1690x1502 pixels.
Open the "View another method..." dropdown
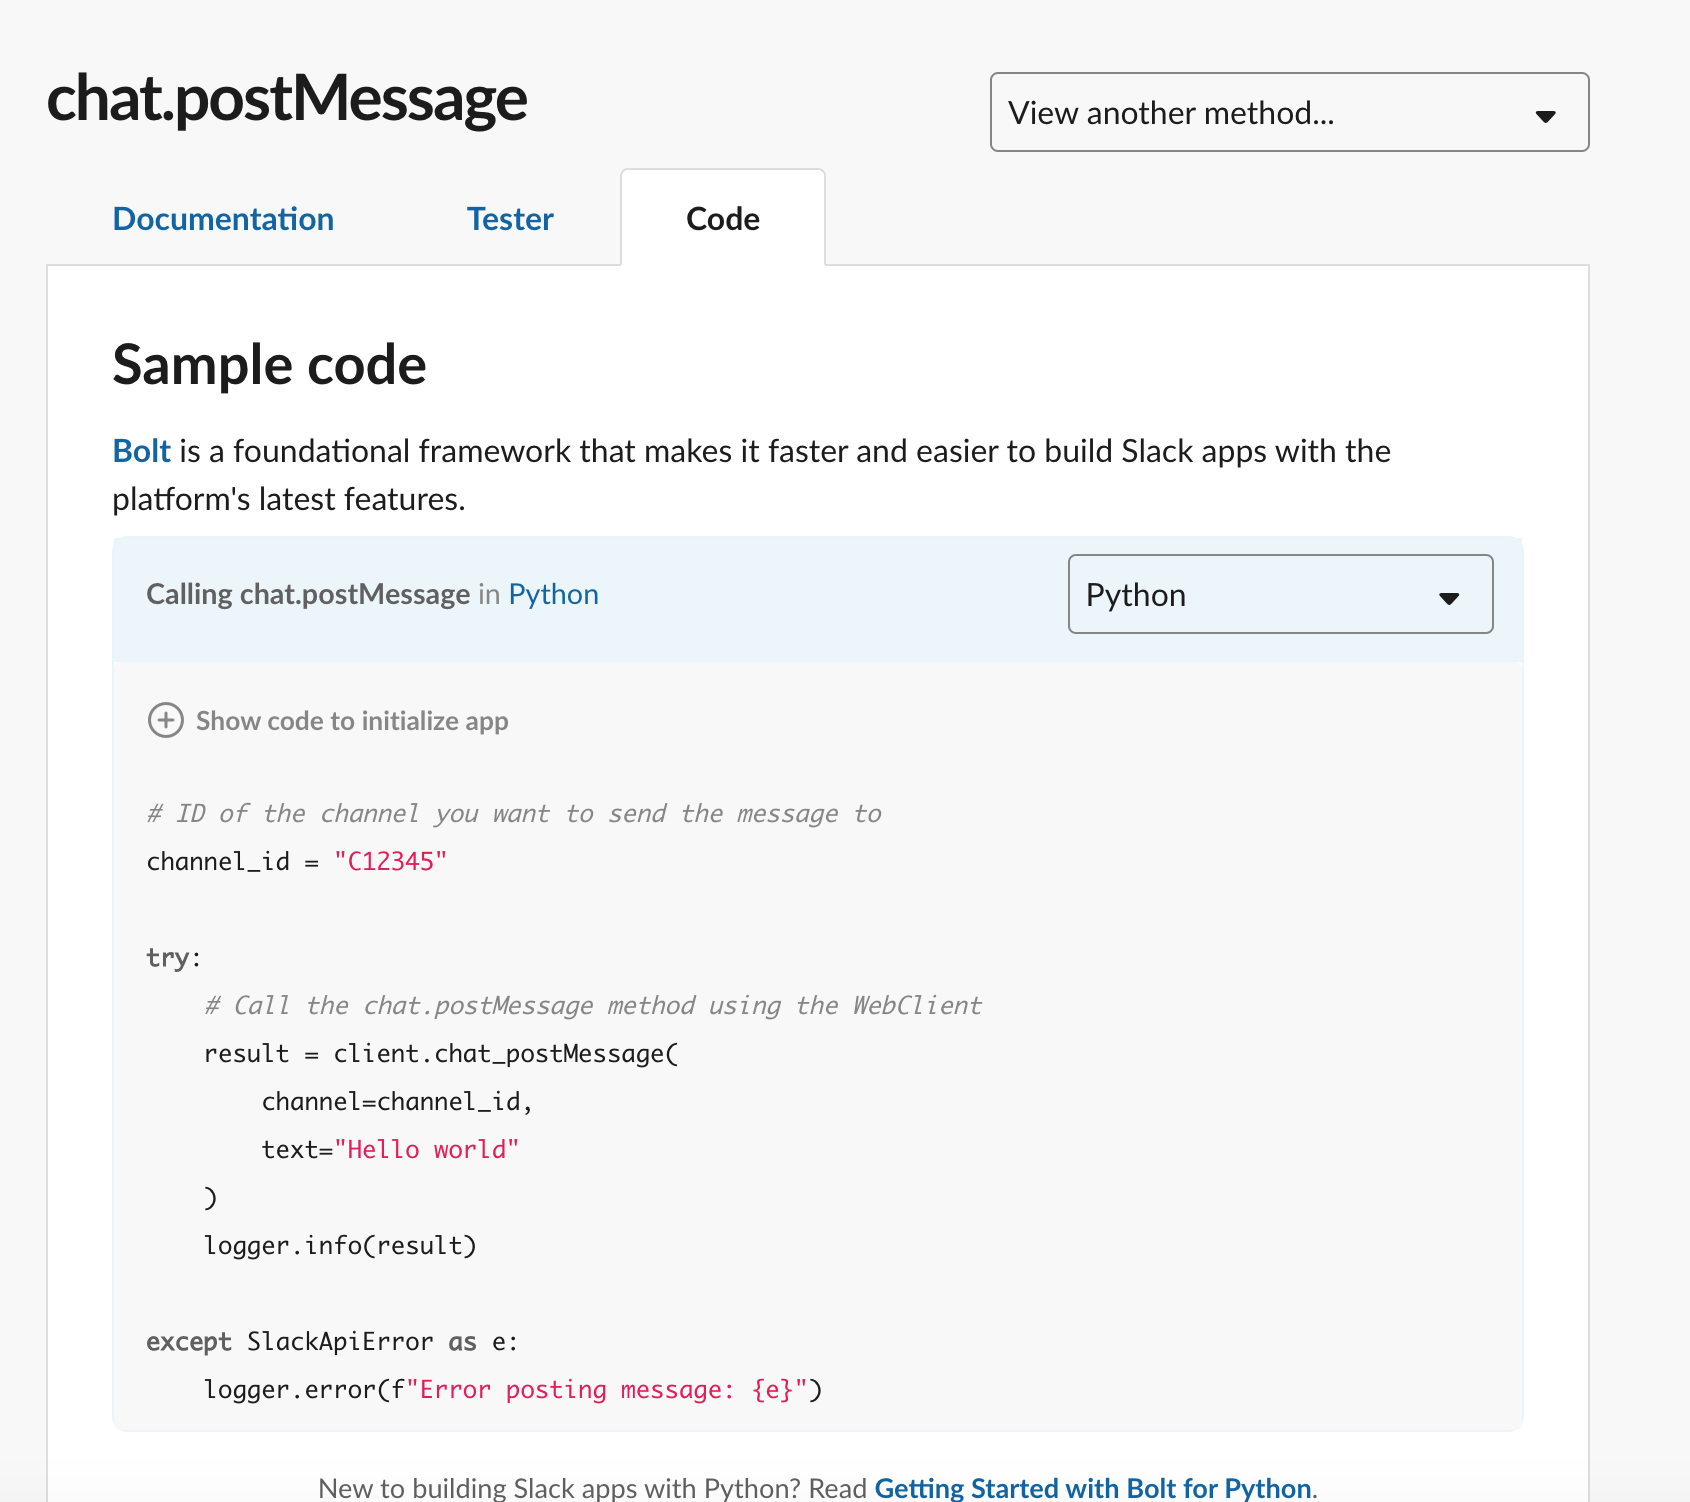pyautogui.click(x=1289, y=113)
